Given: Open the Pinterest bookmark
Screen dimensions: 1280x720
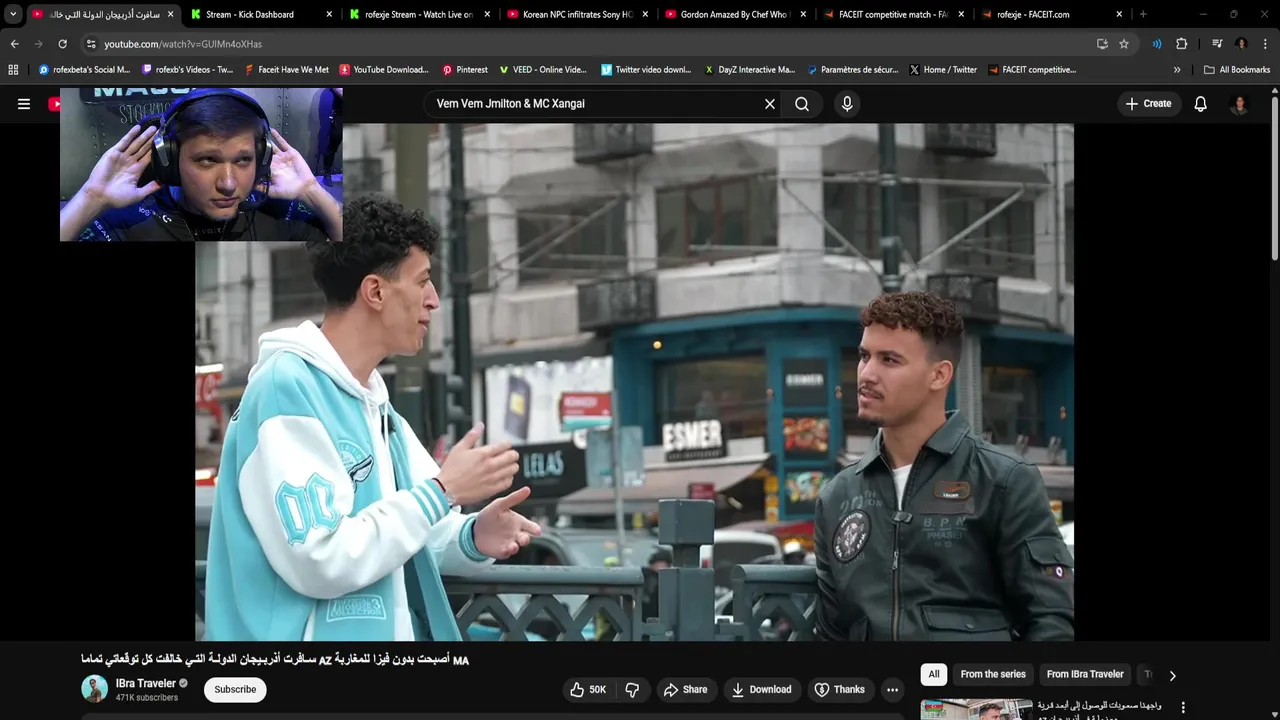Looking at the screenshot, I should click(x=465, y=70).
